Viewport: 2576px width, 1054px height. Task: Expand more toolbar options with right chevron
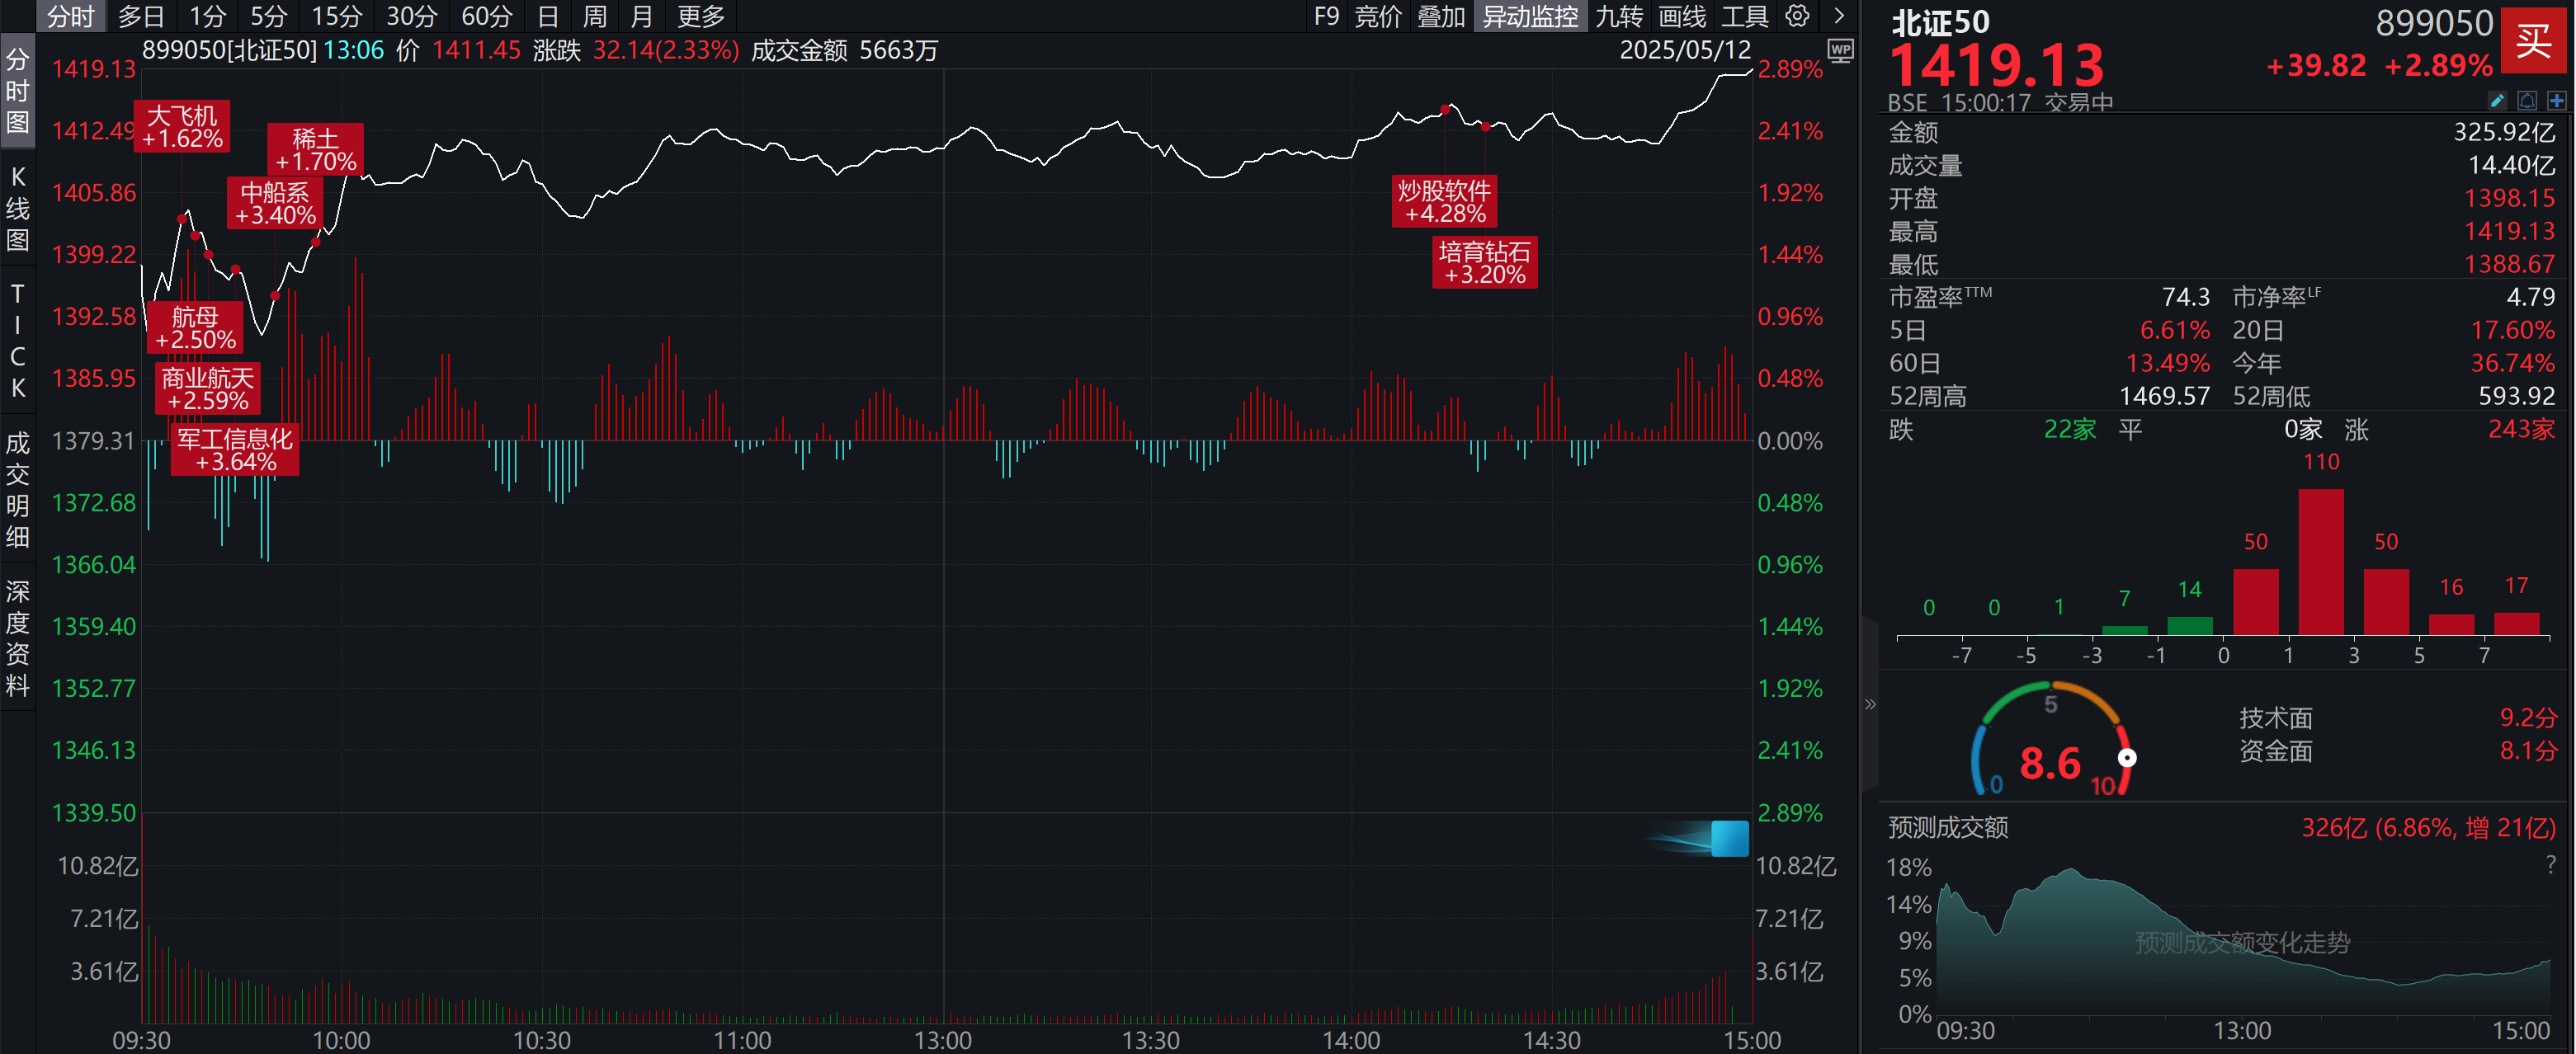pos(1839,16)
